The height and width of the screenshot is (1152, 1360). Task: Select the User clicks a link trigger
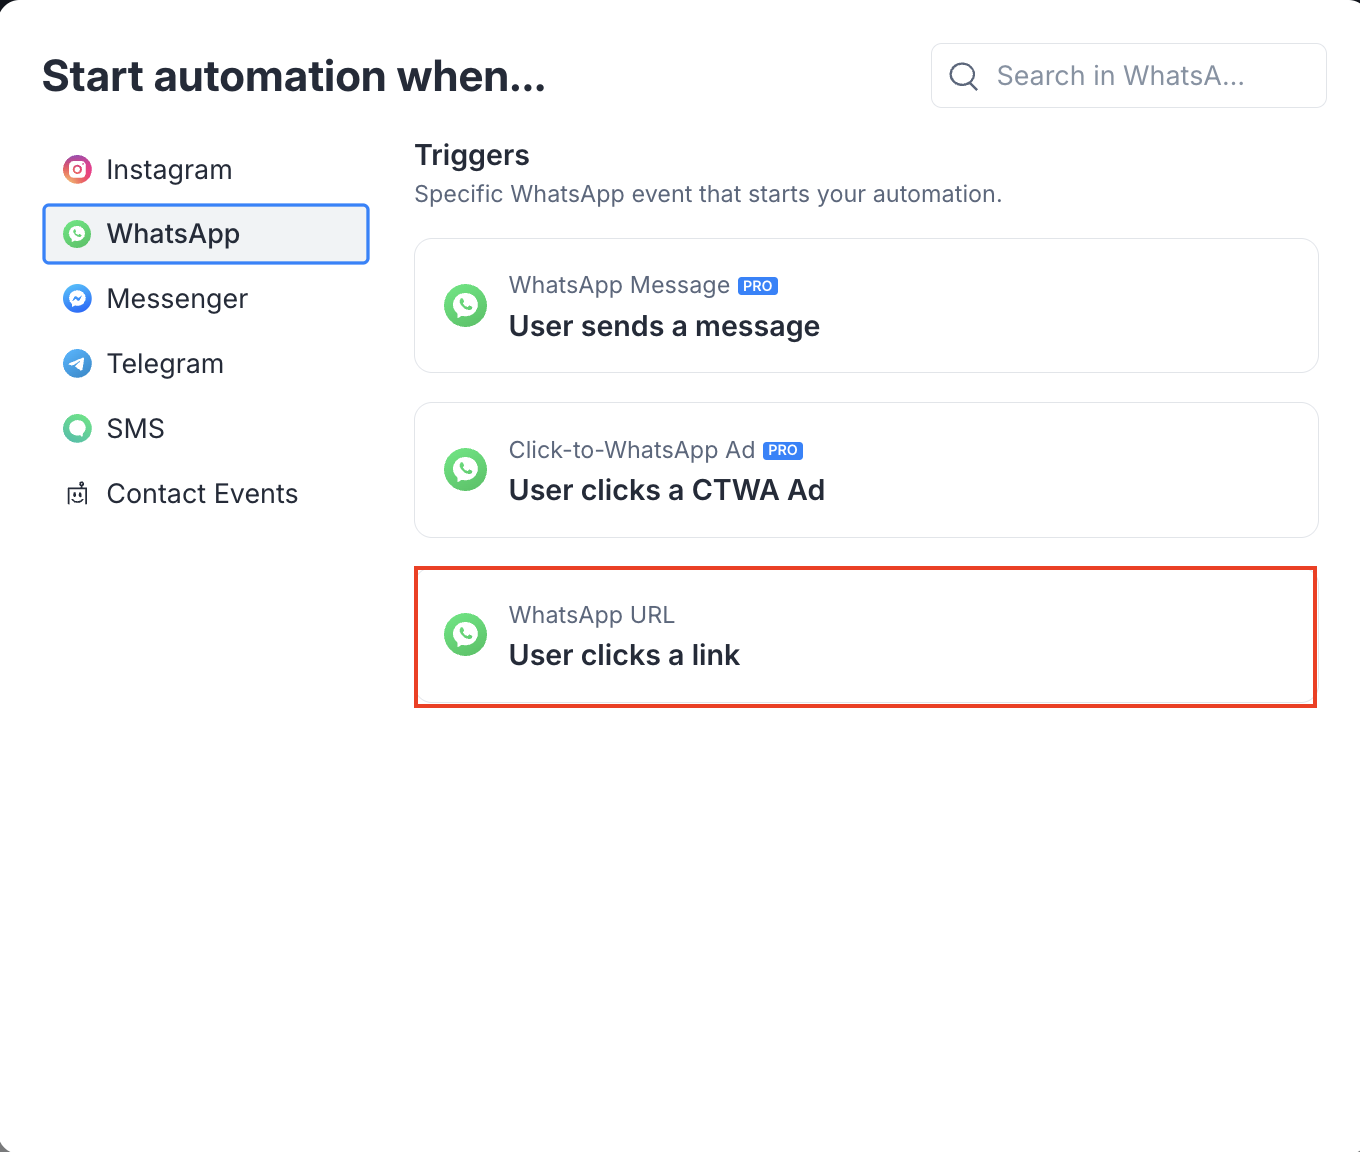866,637
